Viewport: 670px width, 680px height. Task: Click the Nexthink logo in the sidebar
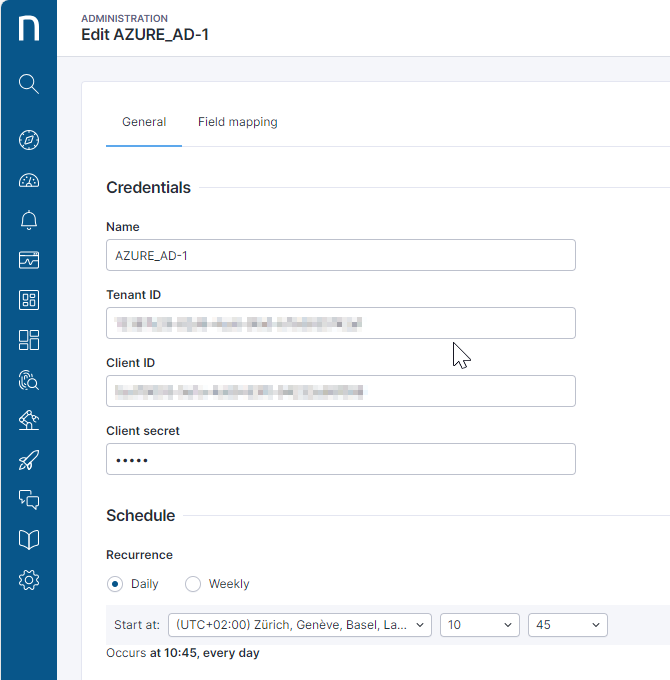point(29,28)
